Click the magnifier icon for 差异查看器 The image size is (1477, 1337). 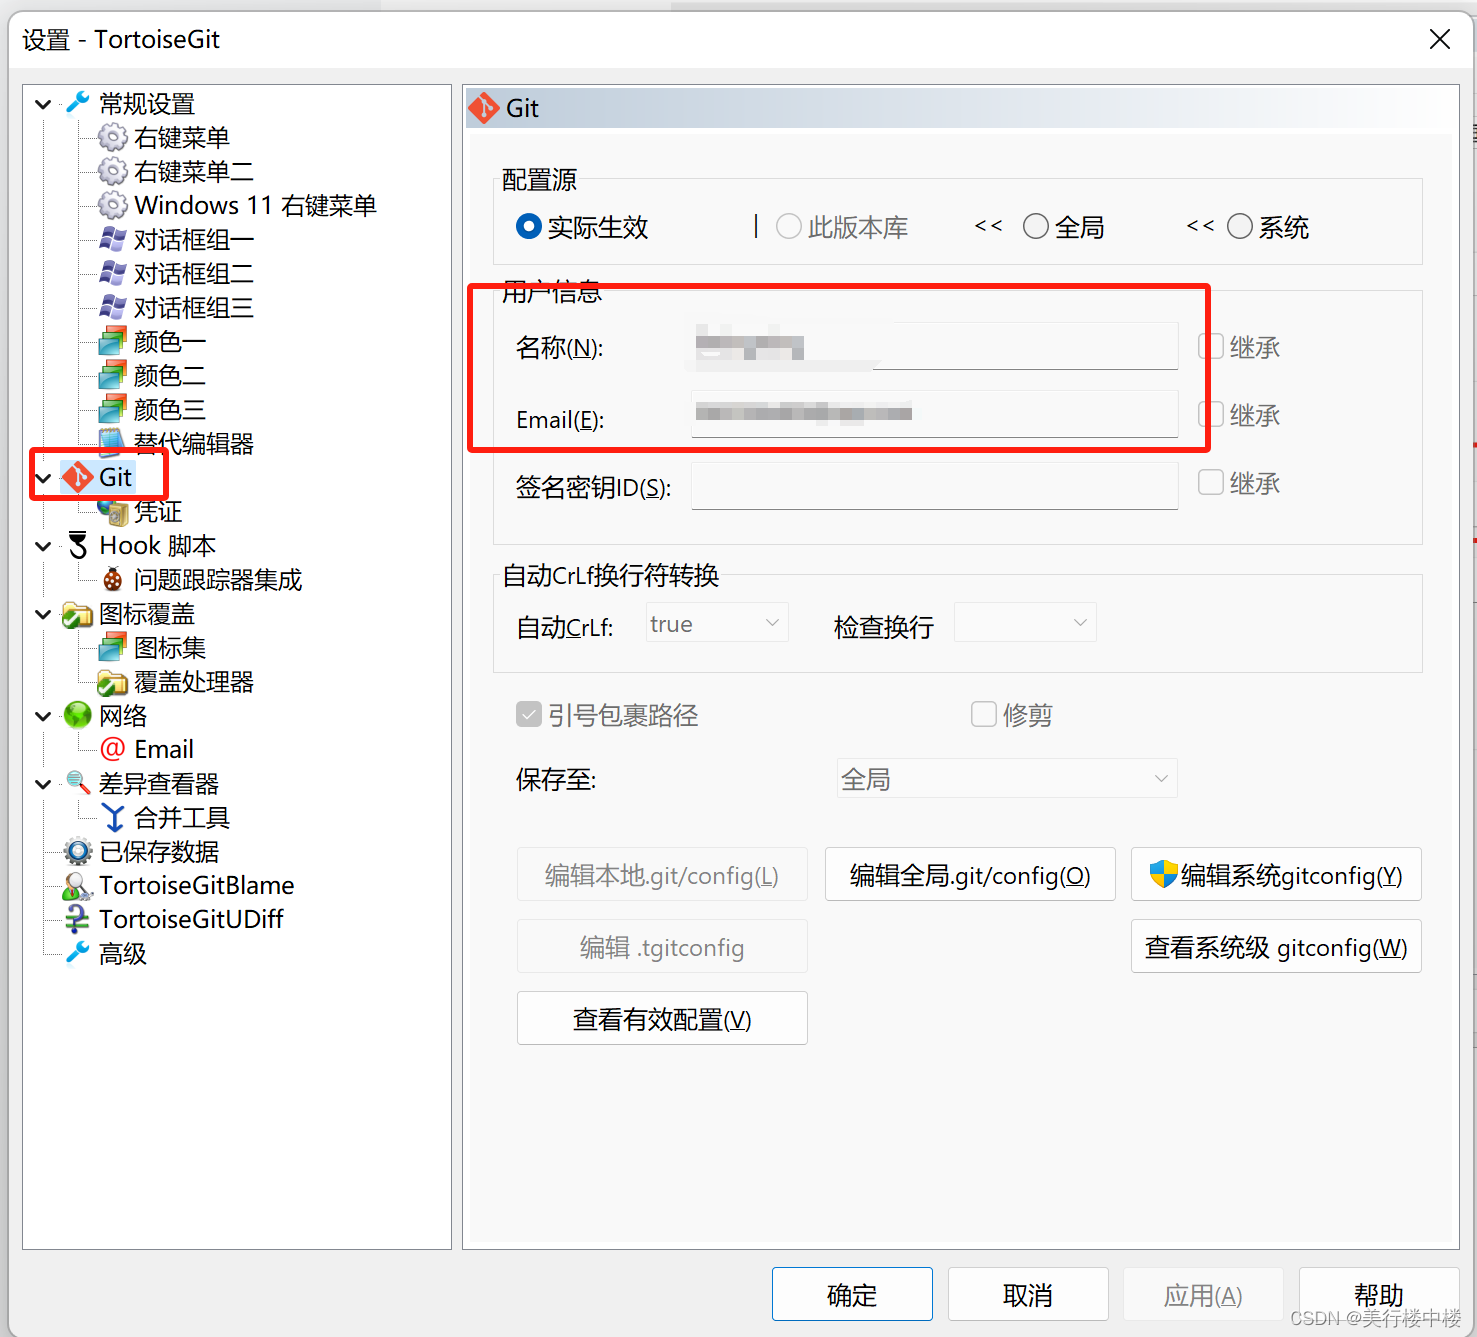click(x=78, y=783)
